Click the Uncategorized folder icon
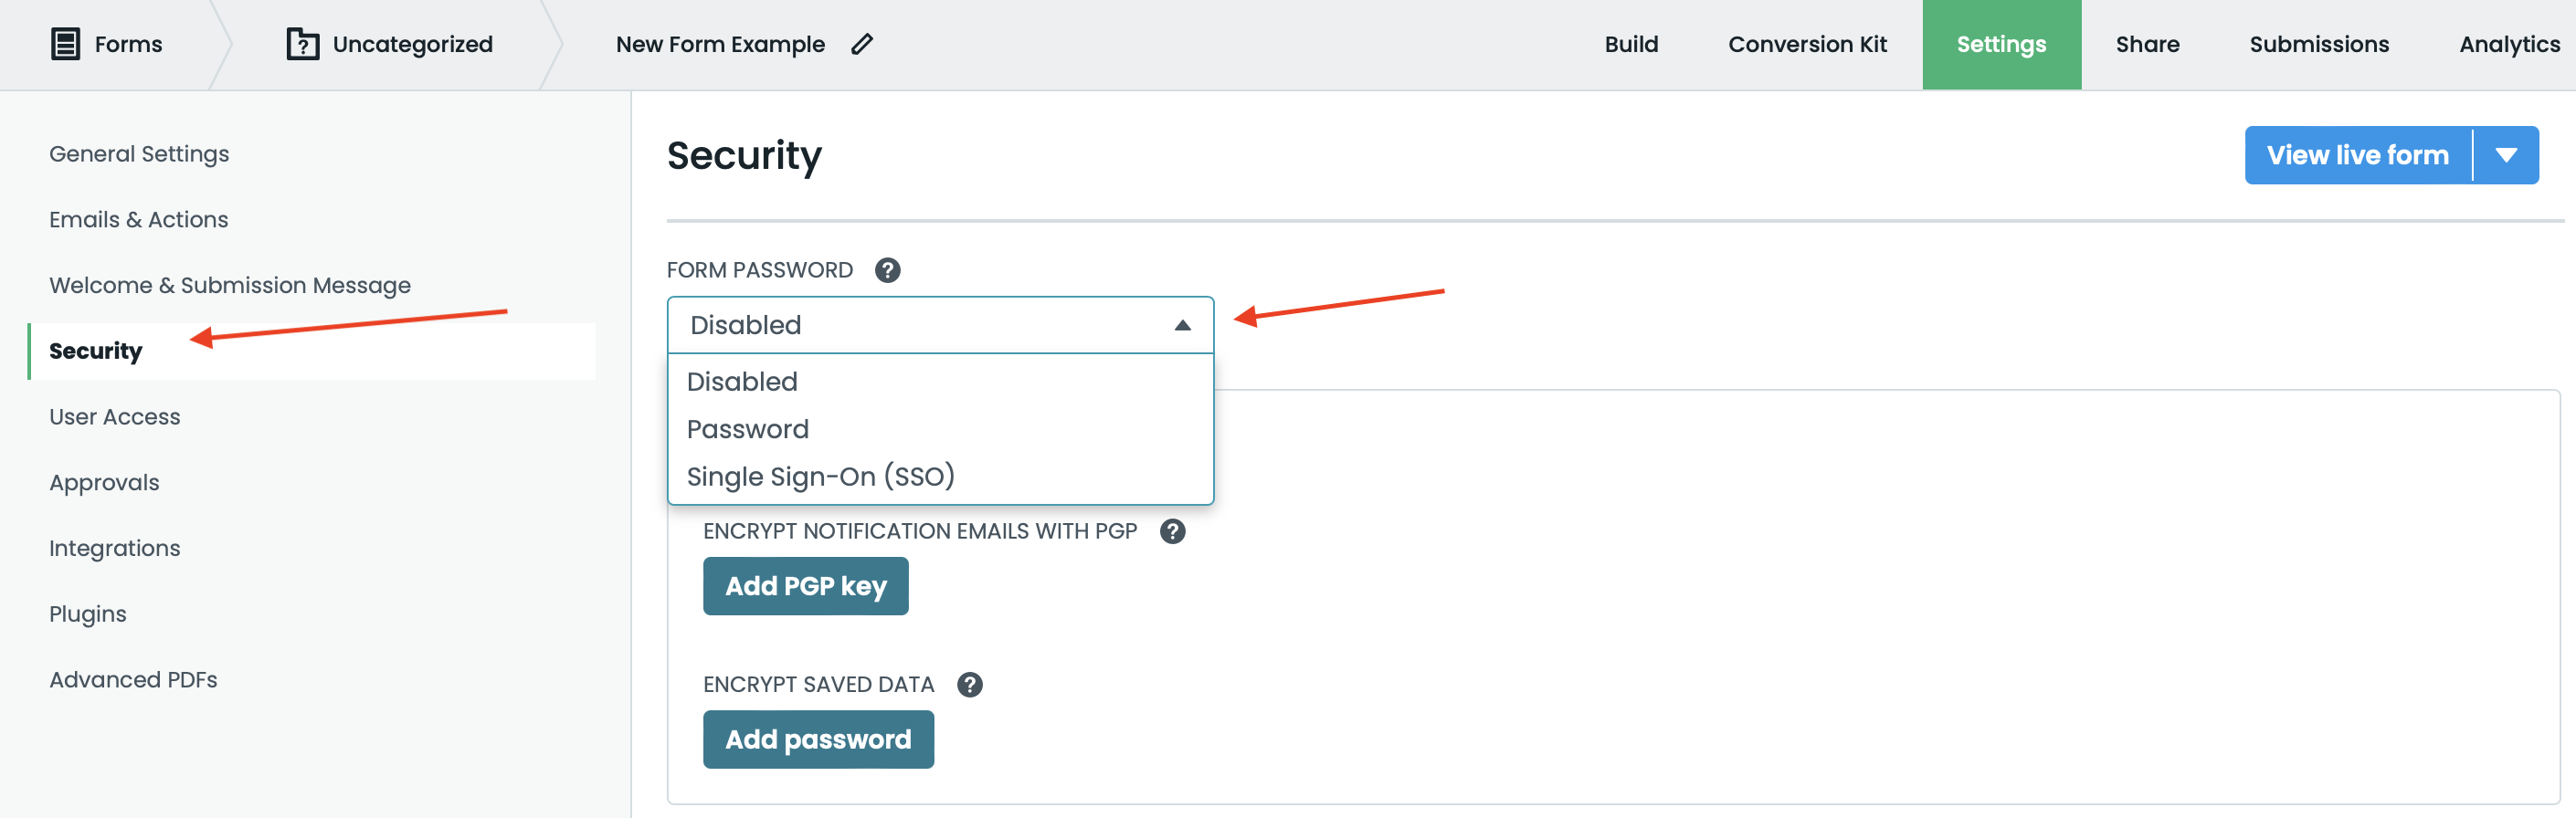Image resolution: width=2576 pixels, height=818 pixels. pyautogui.click(x=302, y=44)
